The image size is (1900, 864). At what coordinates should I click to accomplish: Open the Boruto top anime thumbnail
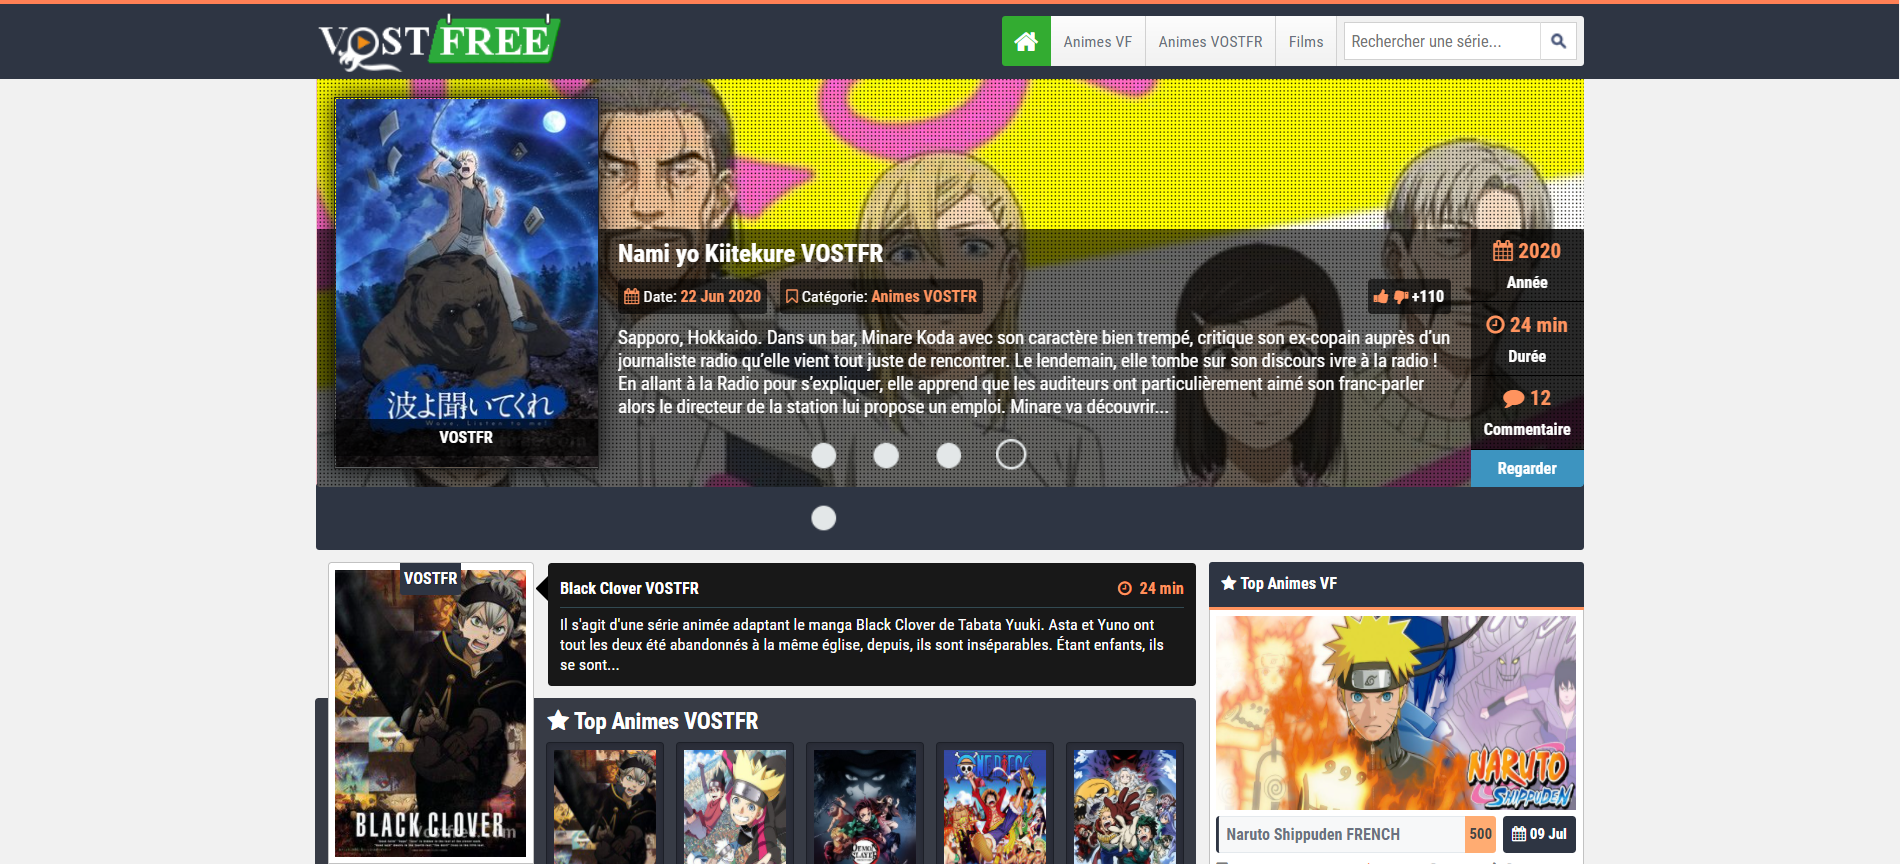point(735,806)
